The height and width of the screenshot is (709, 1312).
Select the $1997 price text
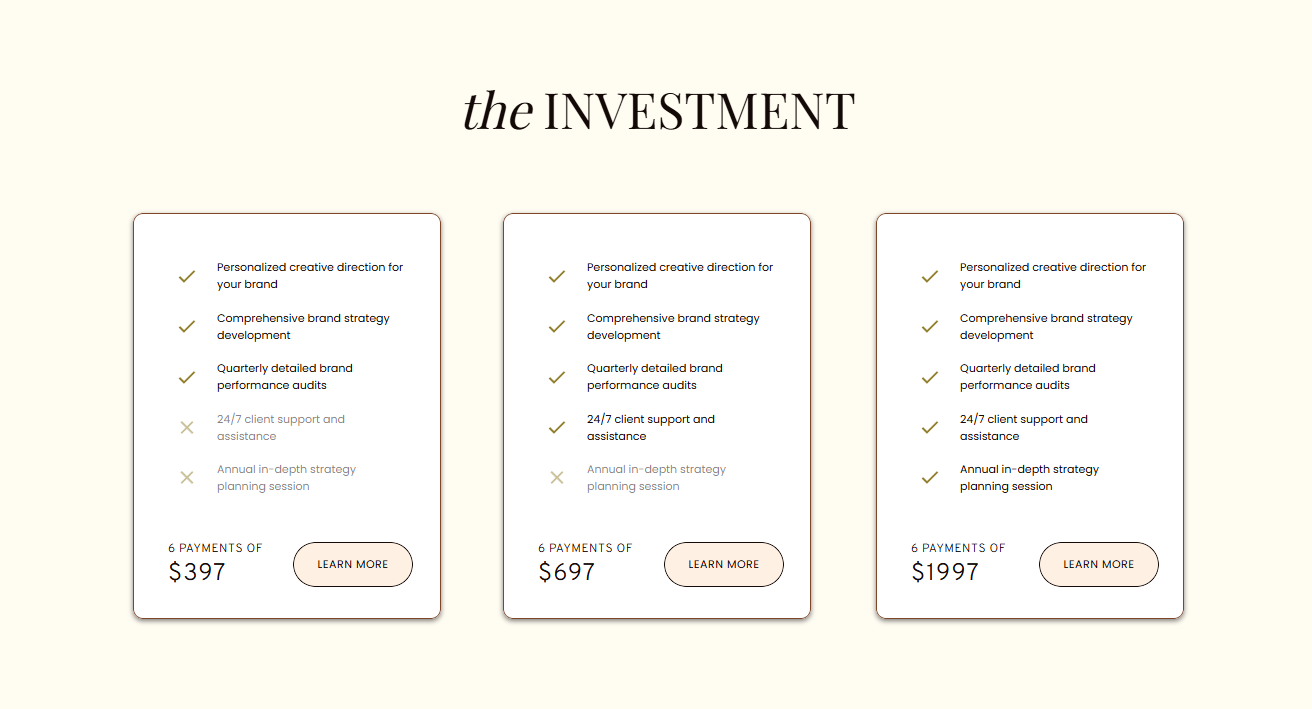(x=945, y=572)
